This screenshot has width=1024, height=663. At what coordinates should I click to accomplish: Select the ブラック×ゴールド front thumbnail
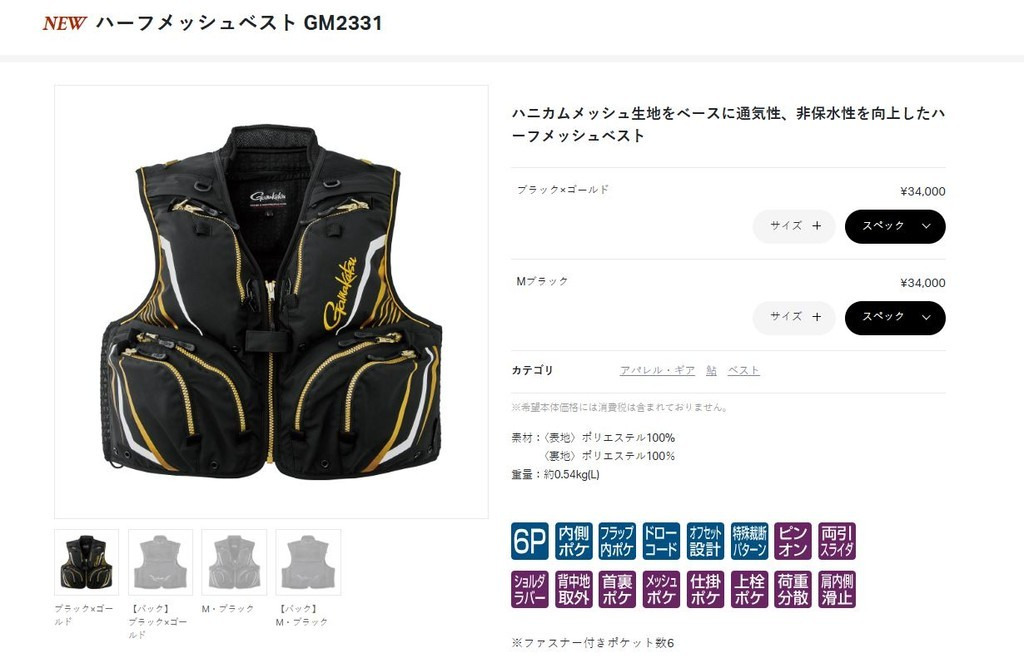click(86, 562)
